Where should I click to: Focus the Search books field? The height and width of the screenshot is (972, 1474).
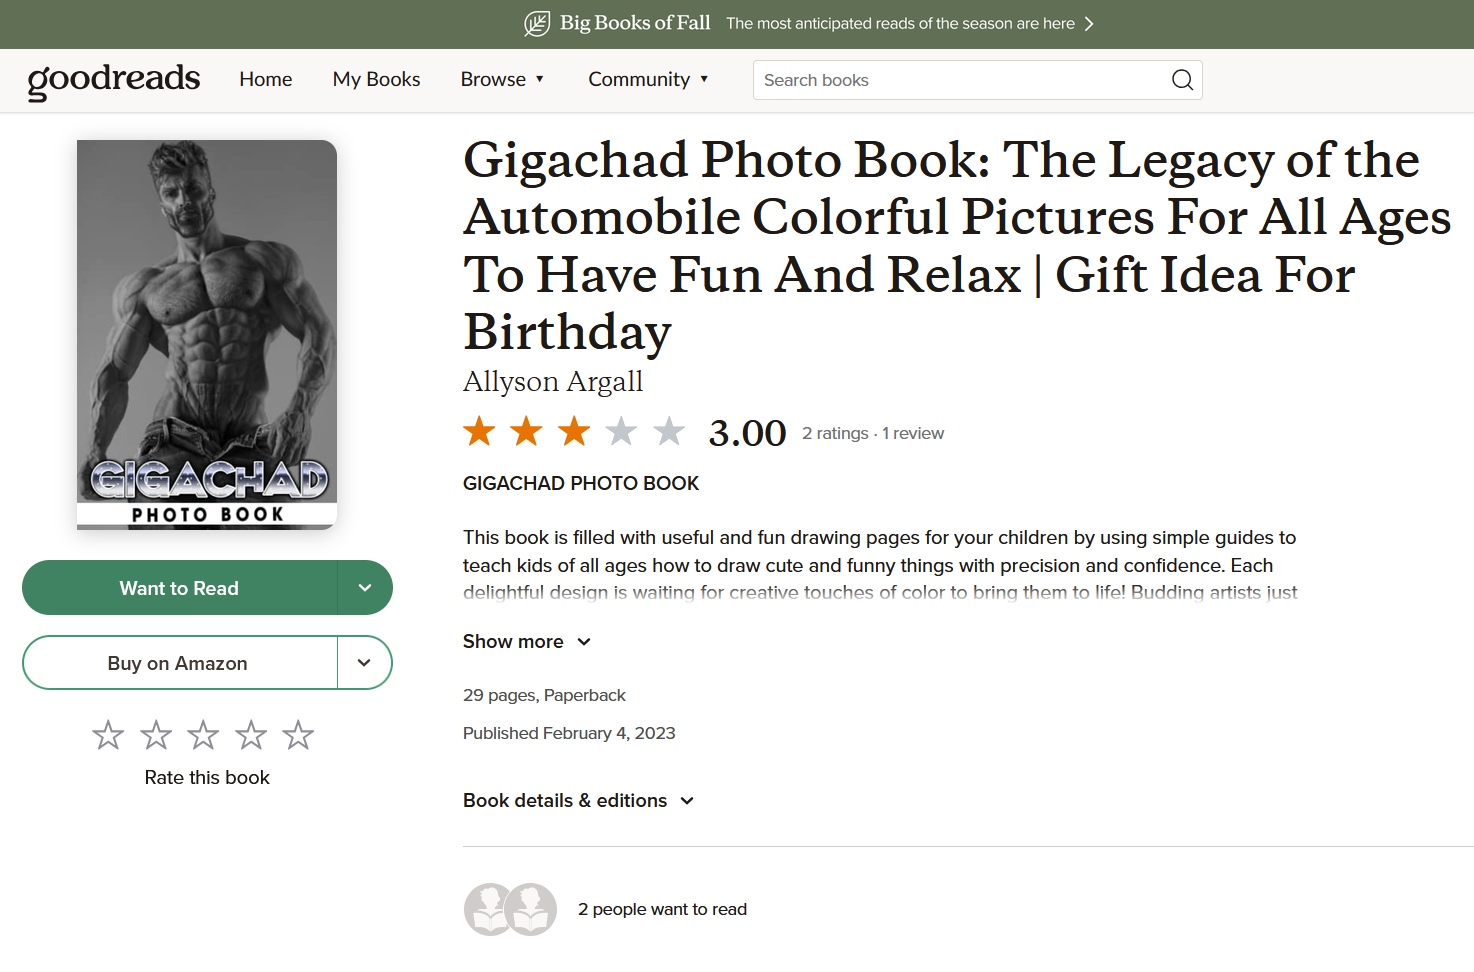click(960, 80)
